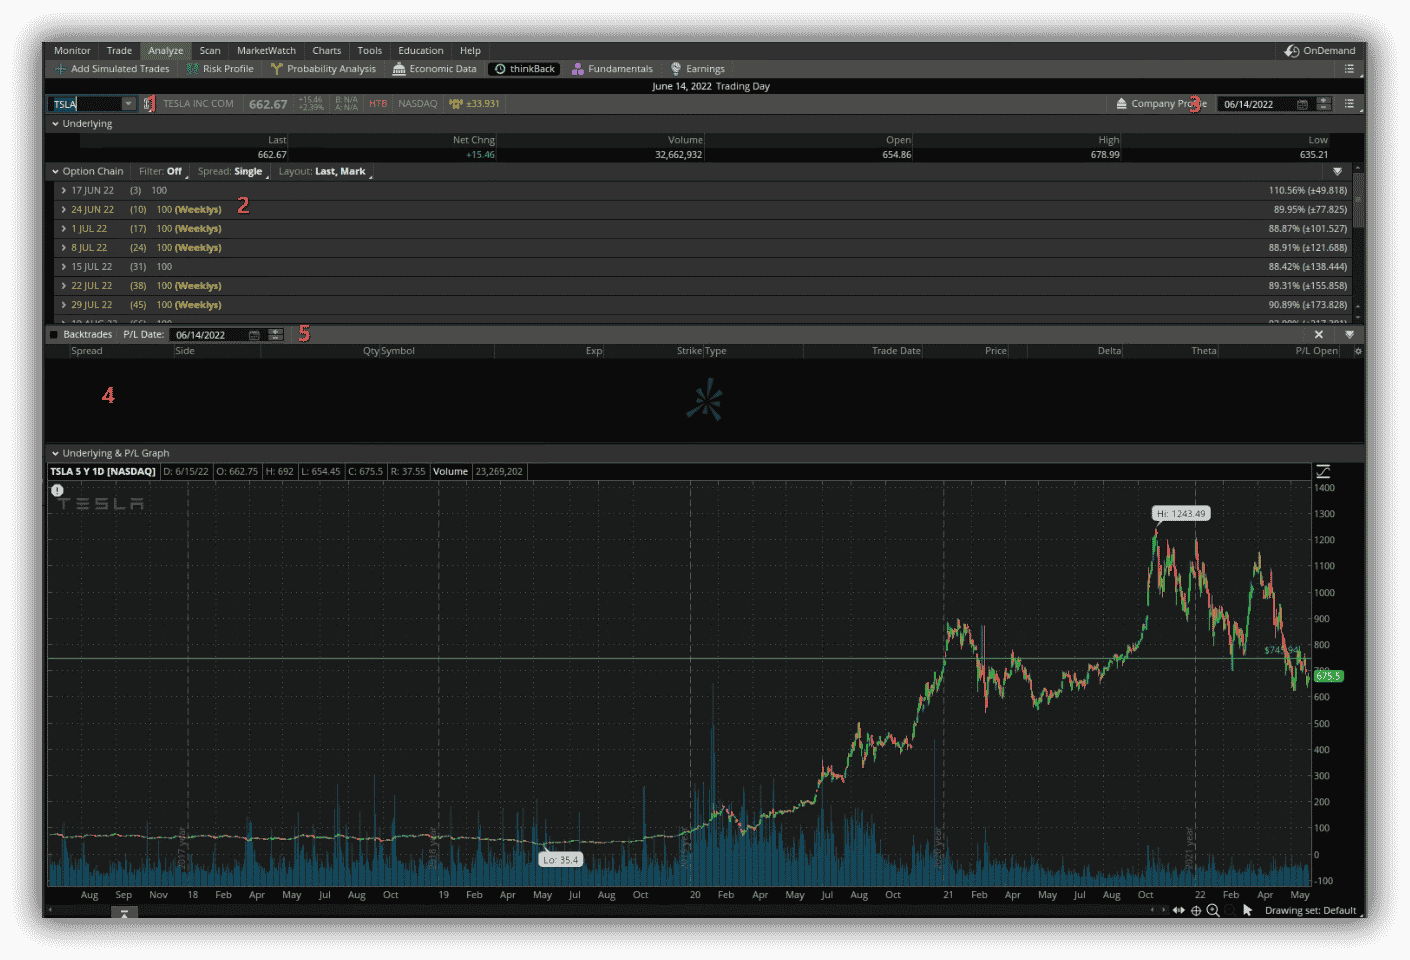The width and height of the screenshot is (1410, 960).
Task: Click the Add Simulated Trades tab
Action: tap(112, 69)
